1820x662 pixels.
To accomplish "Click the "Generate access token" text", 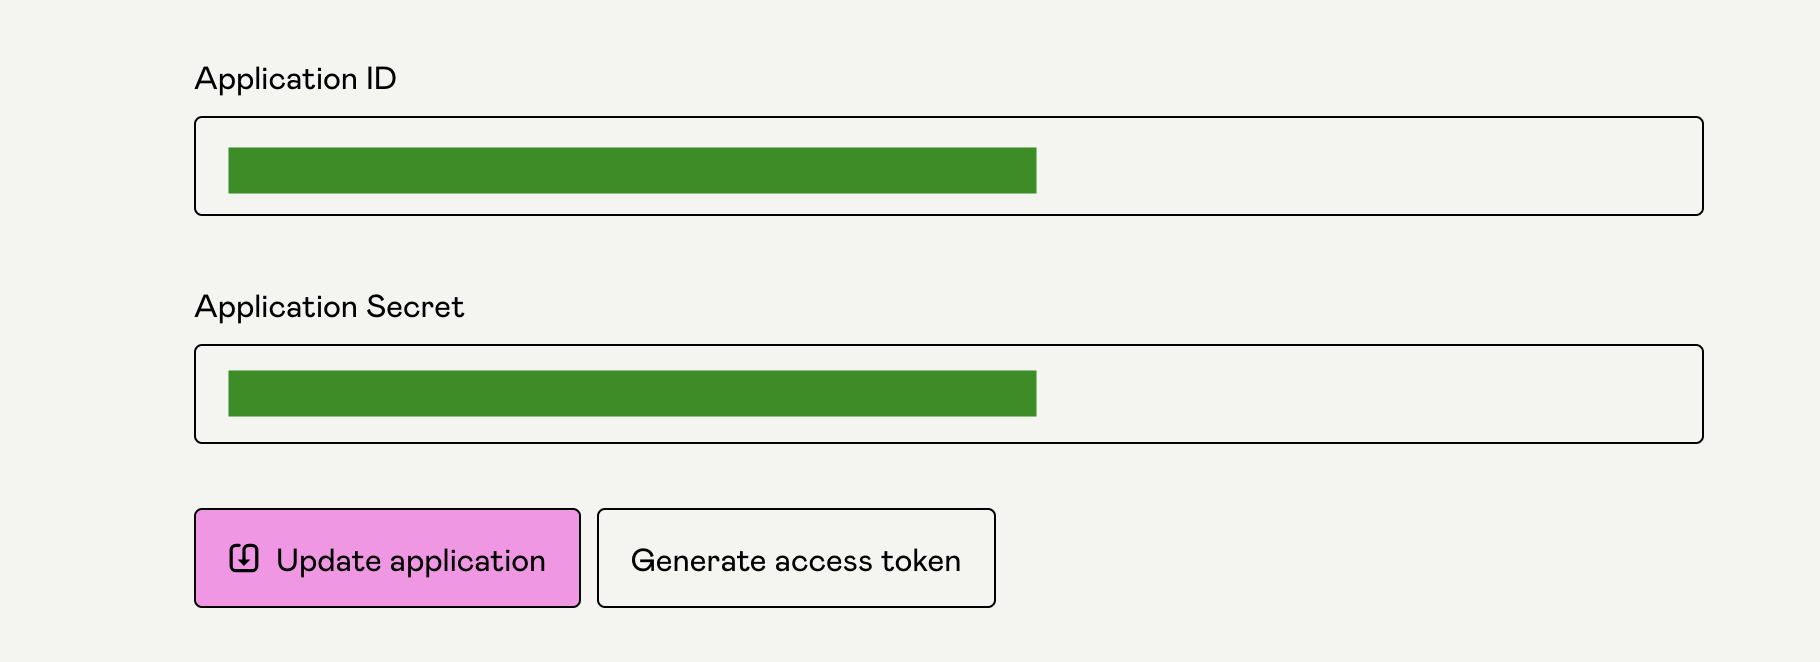I will pyautogui.click(x=796, y=561).
